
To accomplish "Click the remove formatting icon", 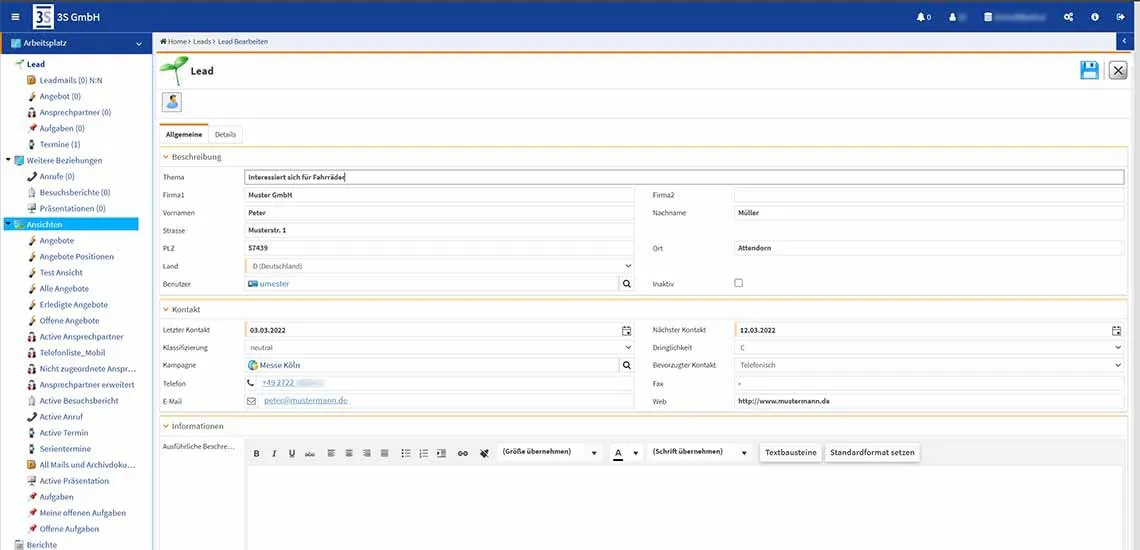I will pos(484,453).
